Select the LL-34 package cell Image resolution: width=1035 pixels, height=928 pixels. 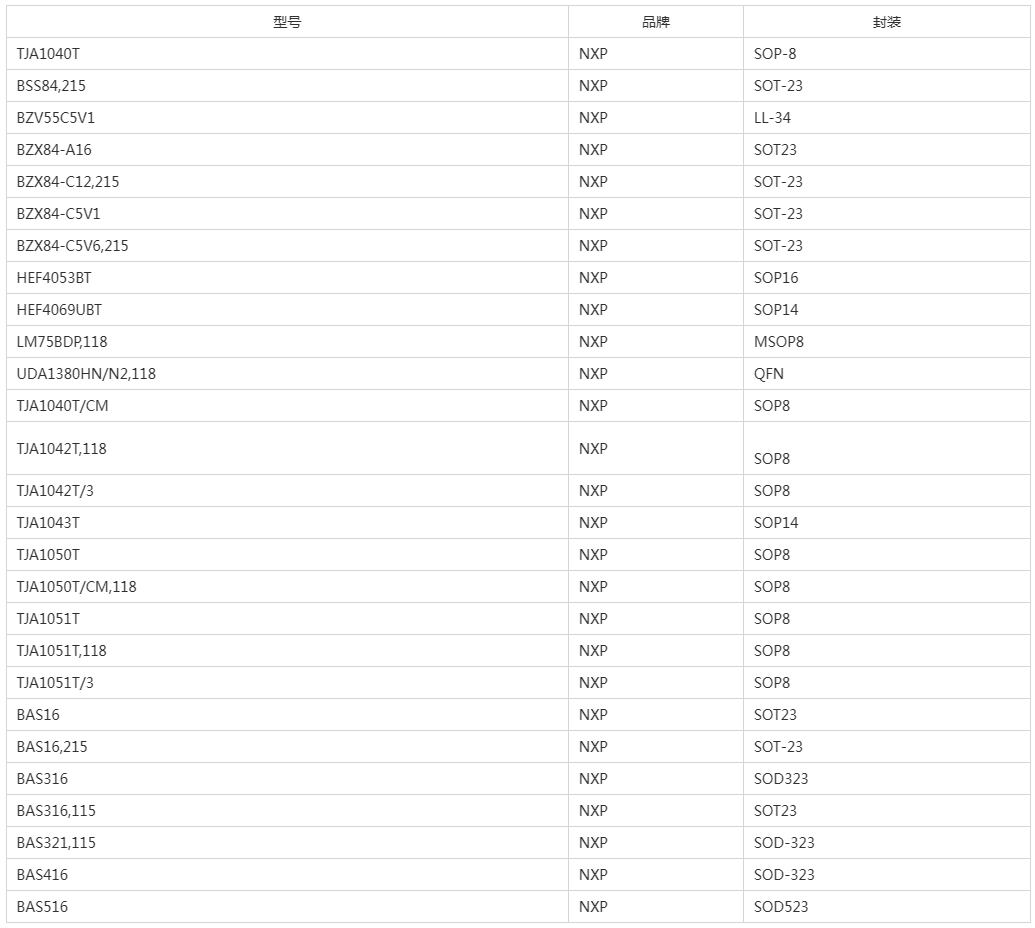pyautogui.click(x=886, y=117)
